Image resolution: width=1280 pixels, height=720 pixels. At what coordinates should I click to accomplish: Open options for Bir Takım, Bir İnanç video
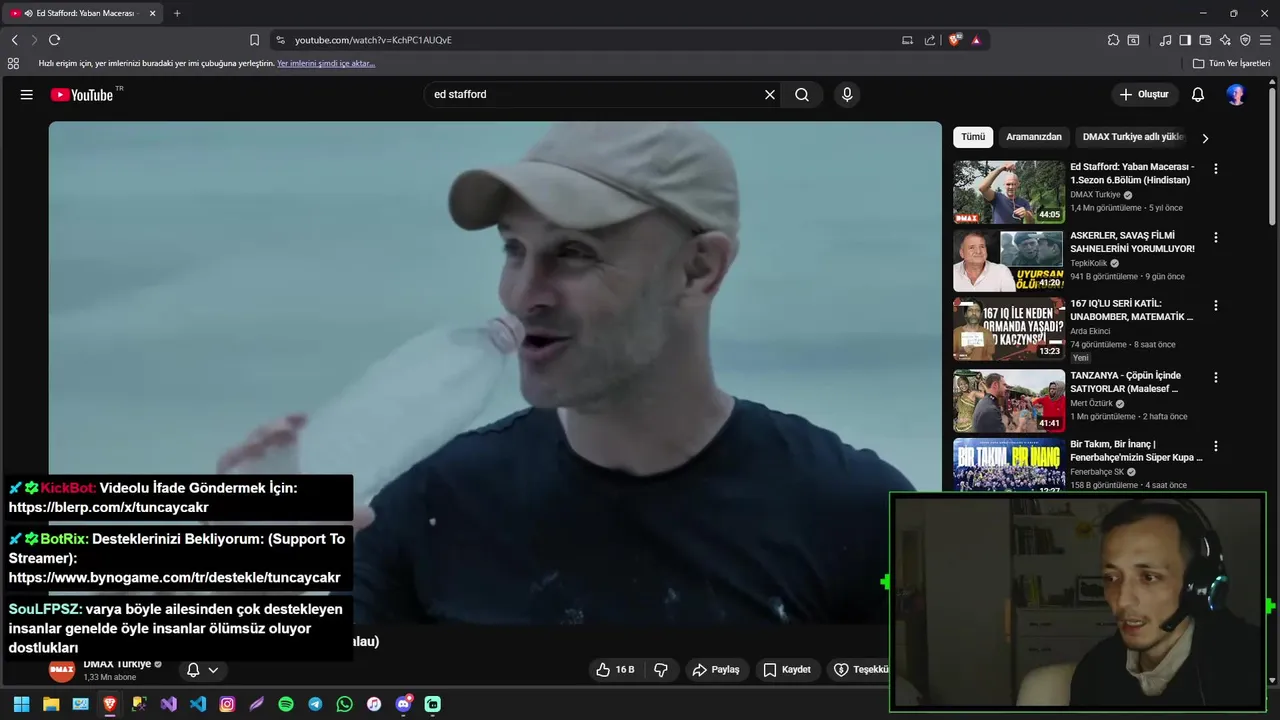coord(1216,446)
